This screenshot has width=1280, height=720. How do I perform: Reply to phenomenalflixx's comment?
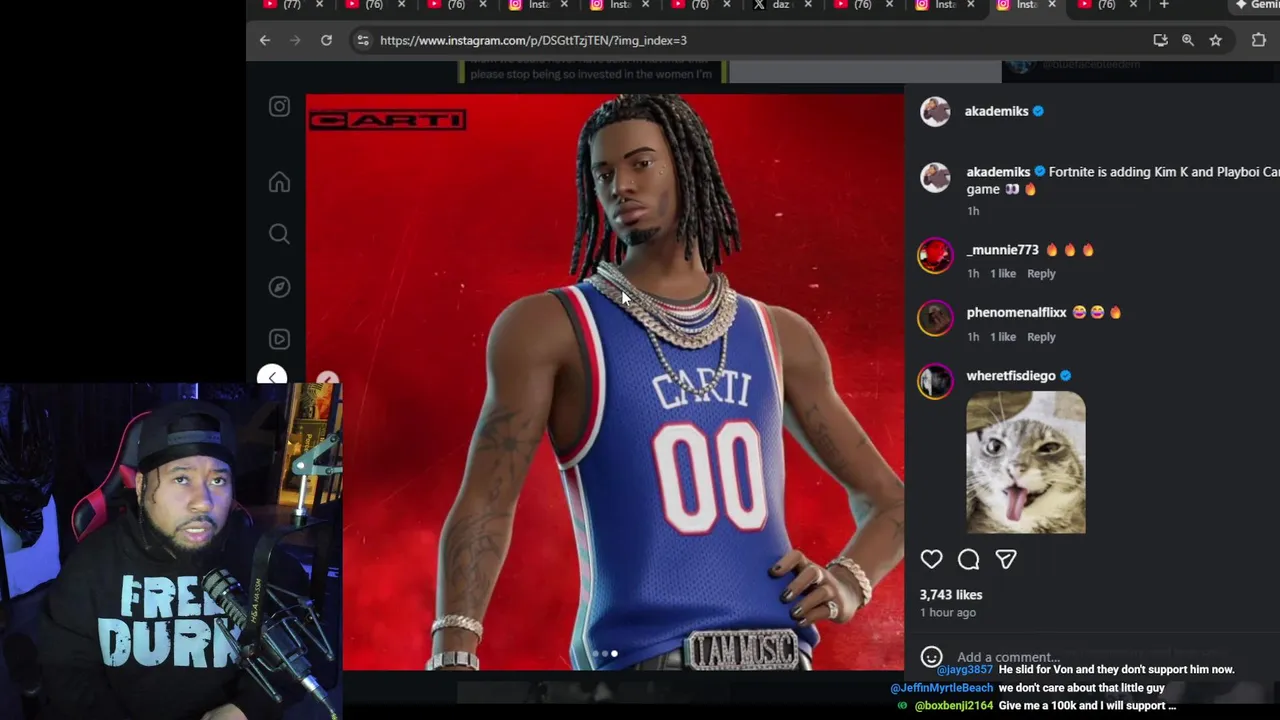pos(1041,337)
